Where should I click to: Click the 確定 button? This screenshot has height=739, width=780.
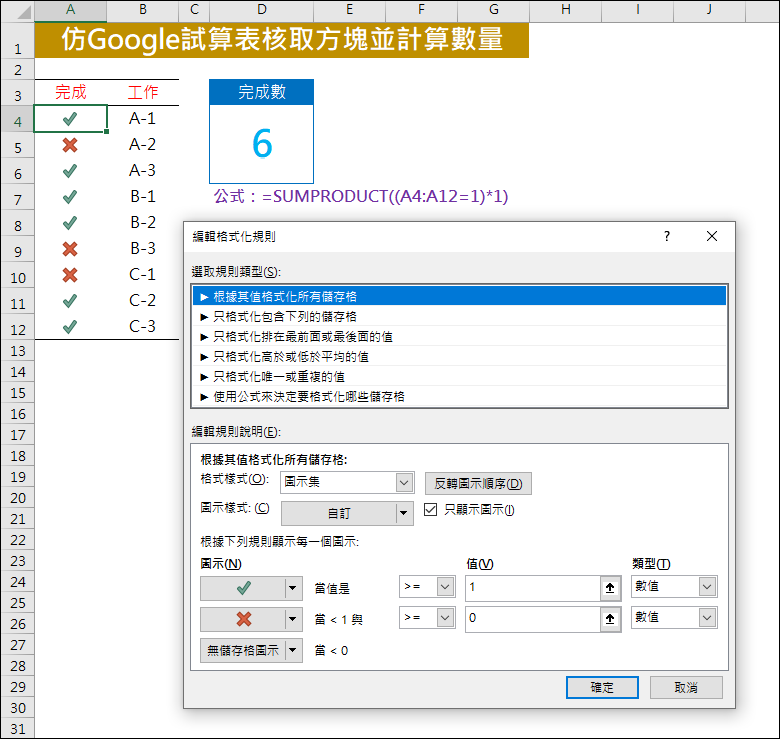602,687
